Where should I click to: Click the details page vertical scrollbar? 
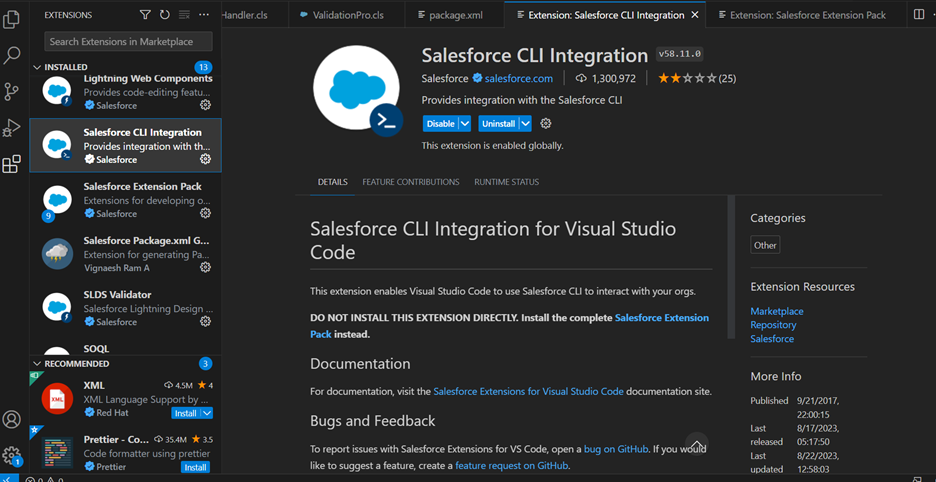click(731, 267)
